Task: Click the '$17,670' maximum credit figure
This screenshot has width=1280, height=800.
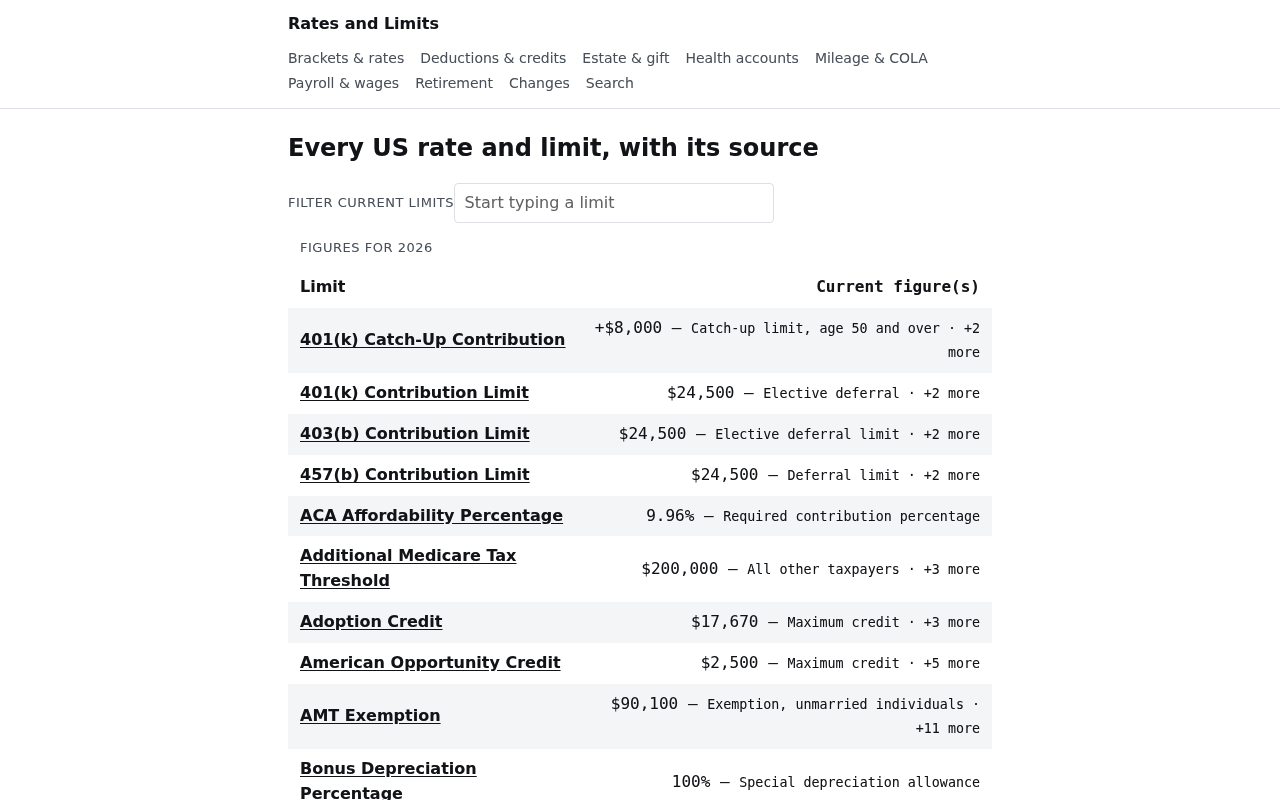Action: click(725, 622)
